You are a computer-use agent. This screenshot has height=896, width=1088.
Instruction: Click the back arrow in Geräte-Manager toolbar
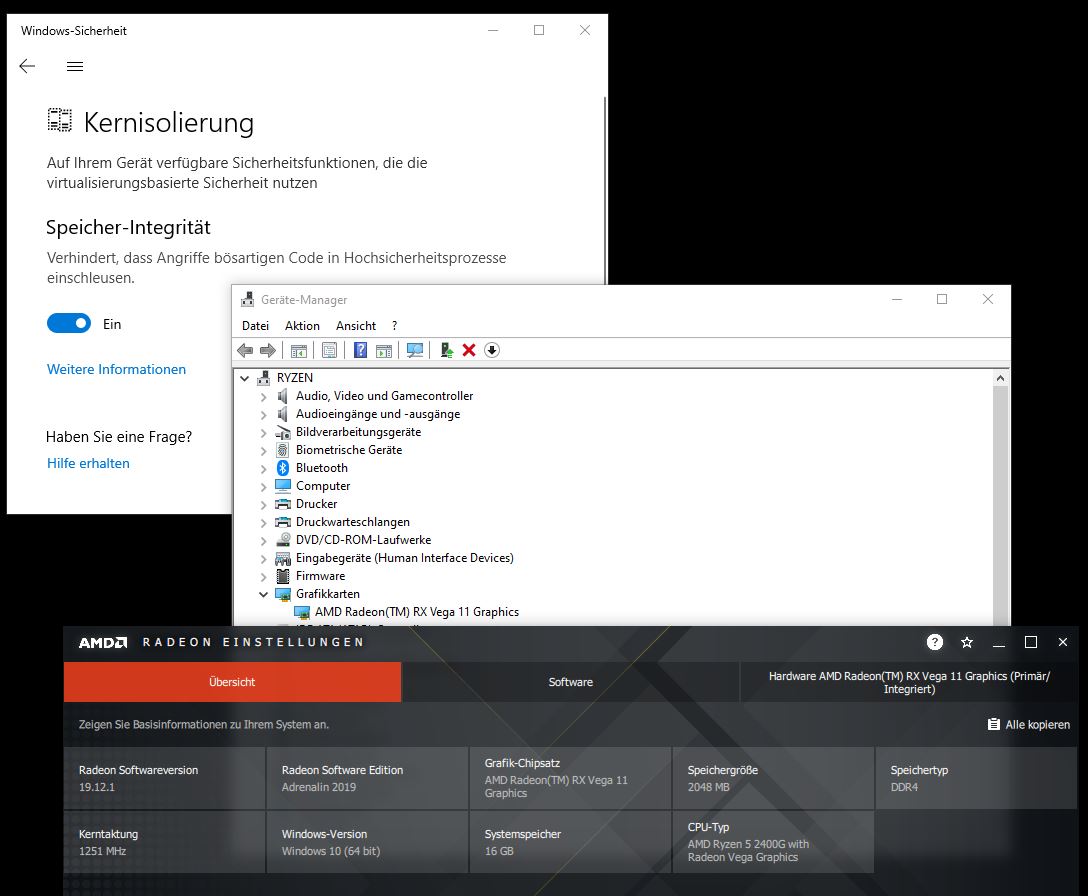245,350
